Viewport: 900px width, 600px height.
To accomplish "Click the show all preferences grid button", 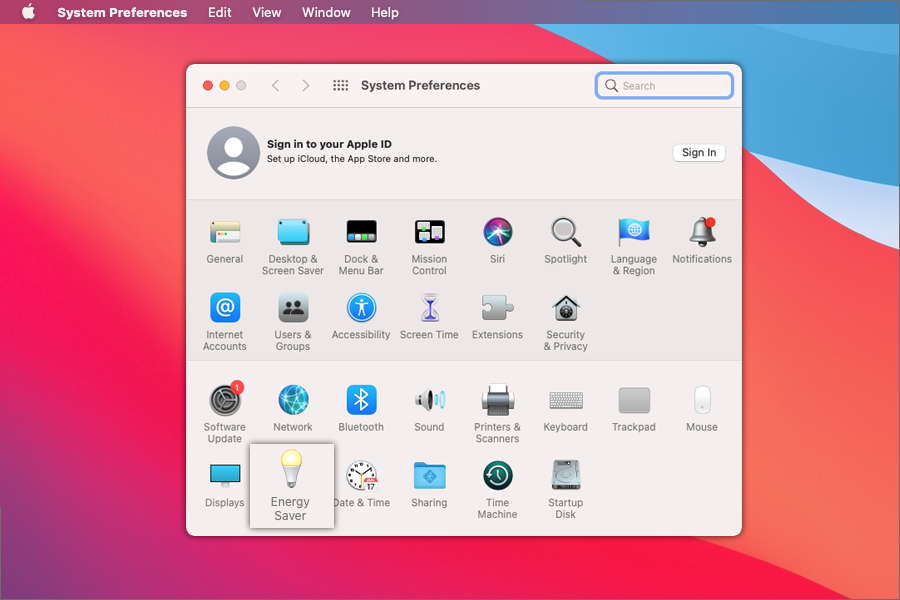I will (340, 86).
